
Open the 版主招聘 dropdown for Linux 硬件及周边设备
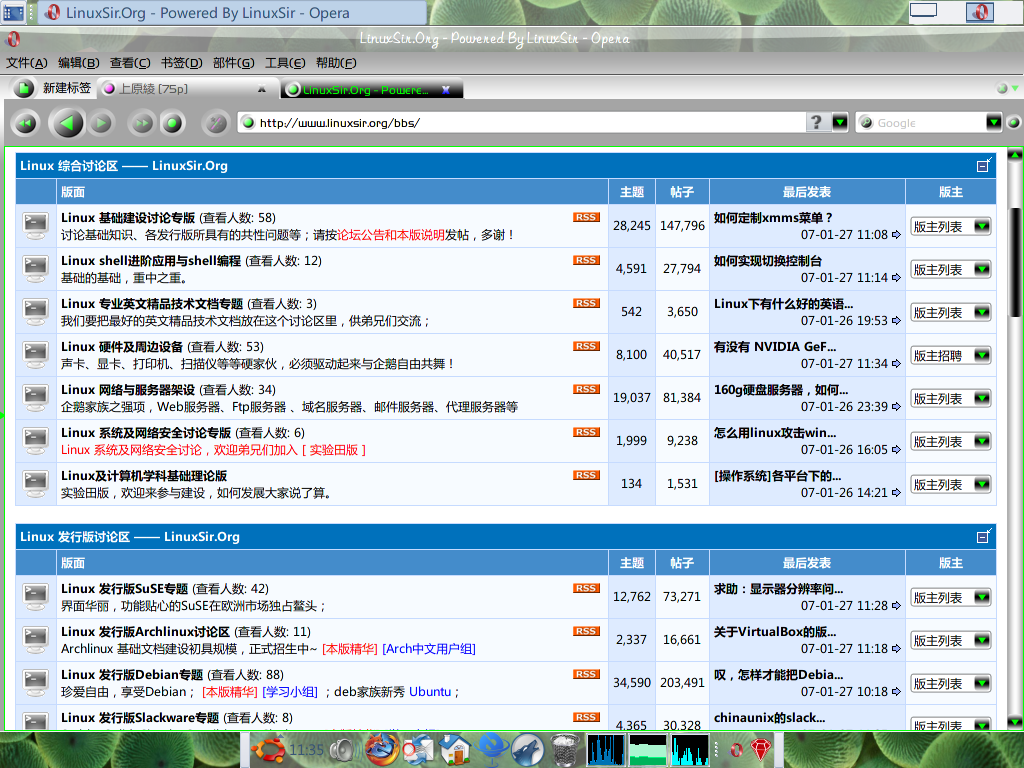pyautogui.click(x=951, y=356)
